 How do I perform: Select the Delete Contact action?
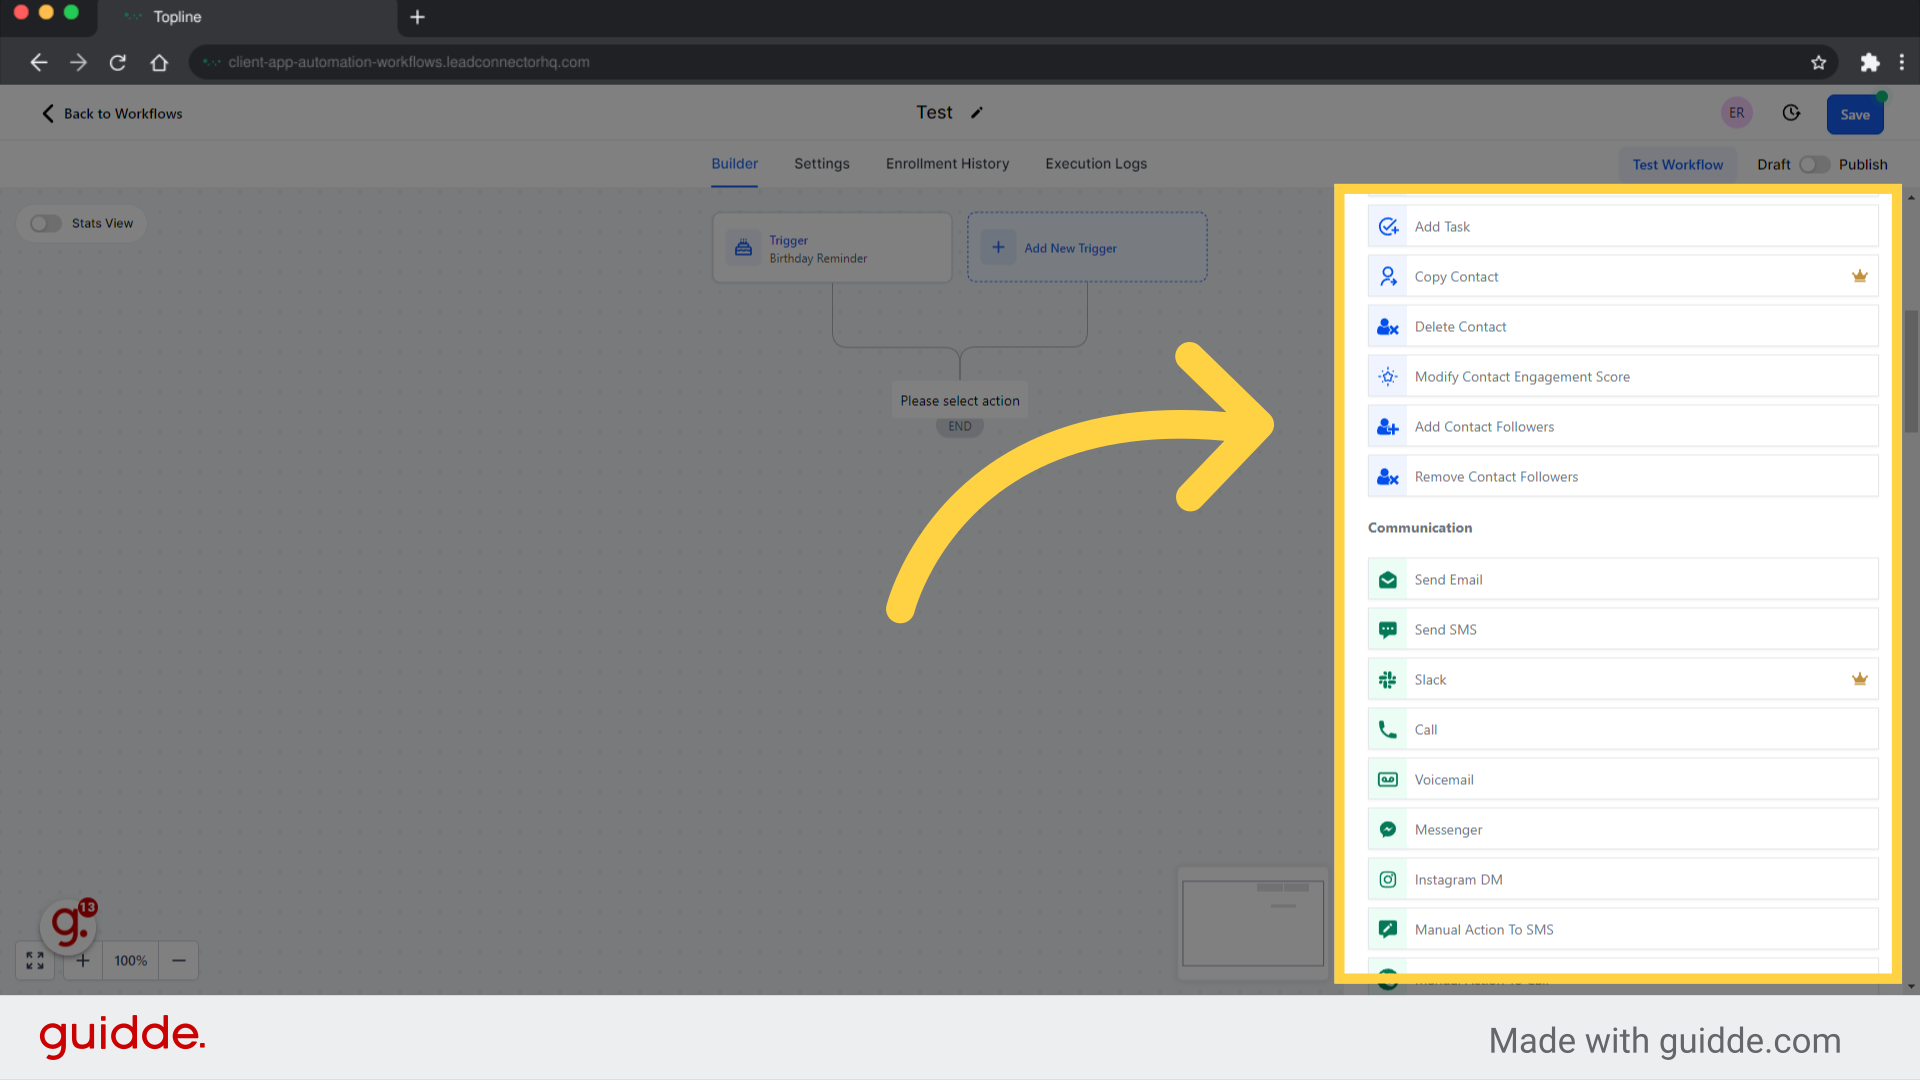[1623, 327]
